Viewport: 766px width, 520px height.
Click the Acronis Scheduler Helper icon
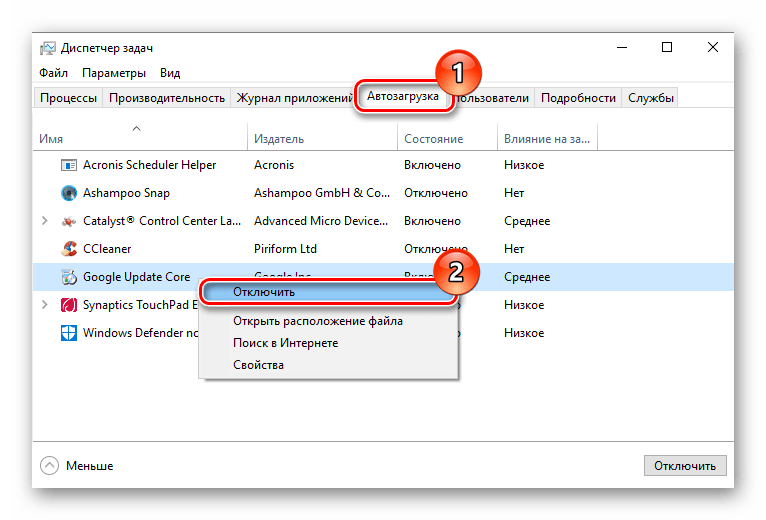[x=69, y=165]
